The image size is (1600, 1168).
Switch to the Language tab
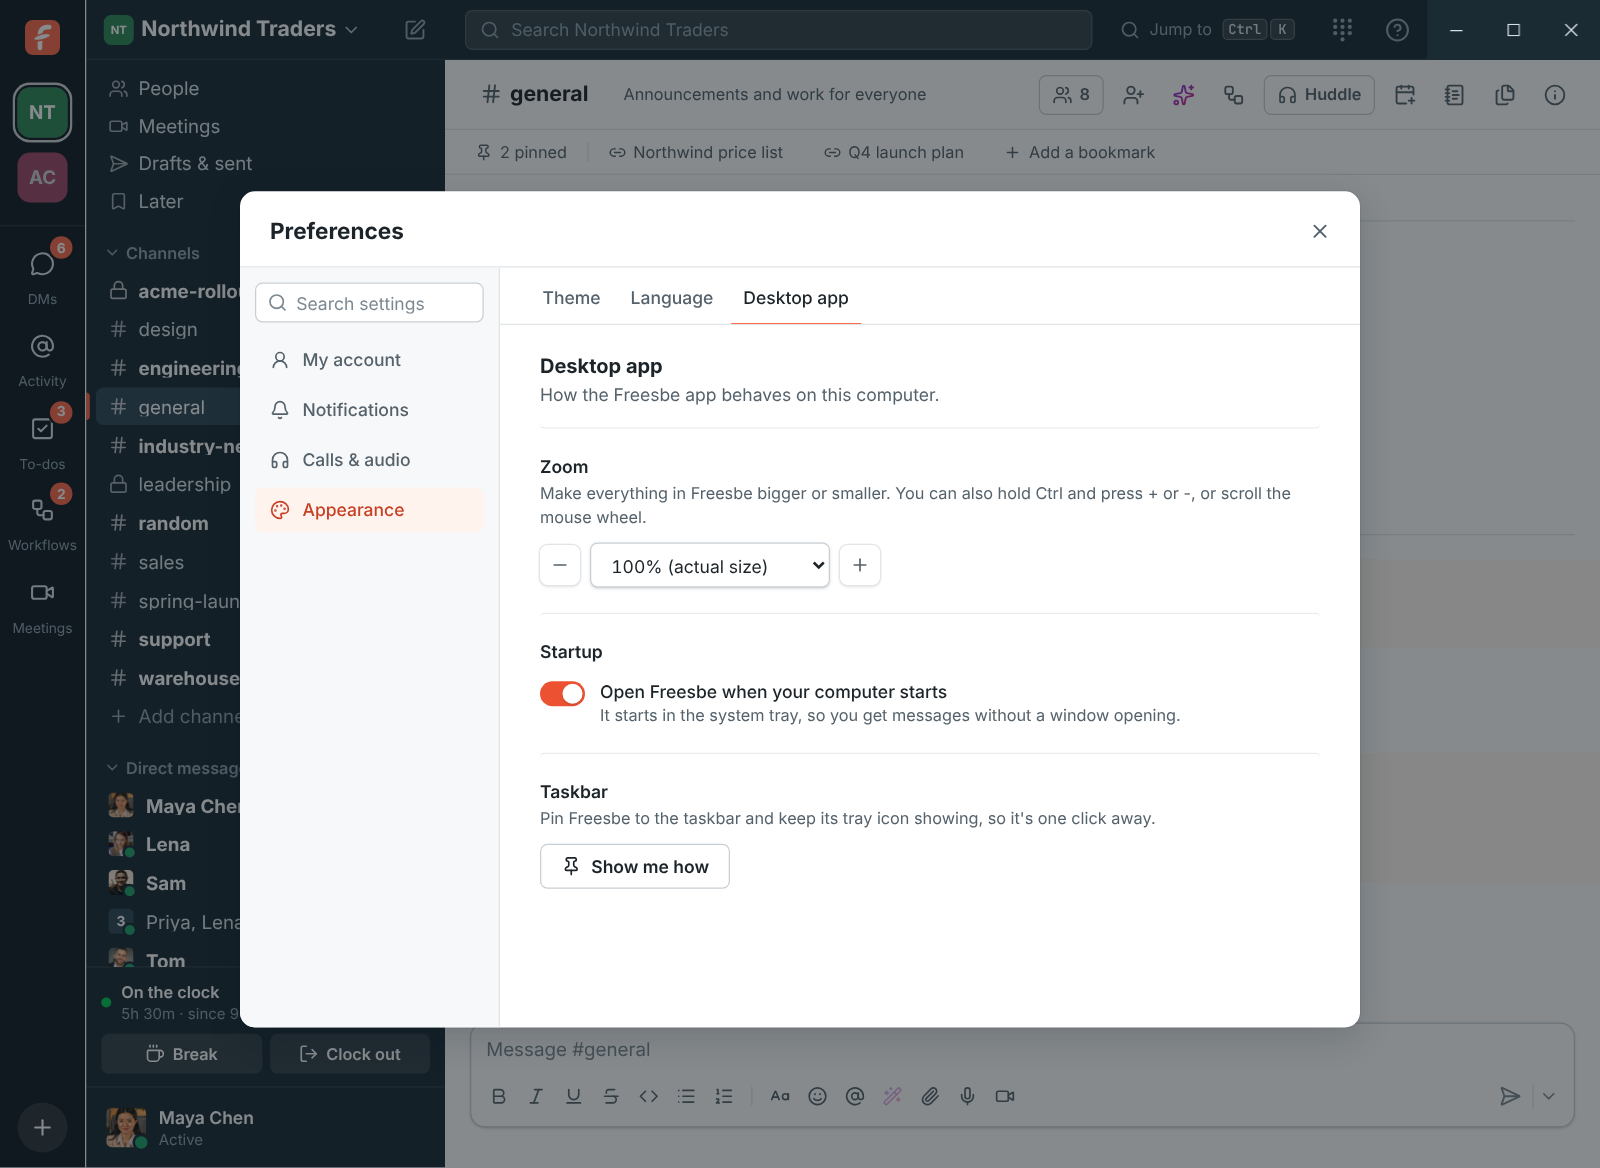tap(672, 298)
